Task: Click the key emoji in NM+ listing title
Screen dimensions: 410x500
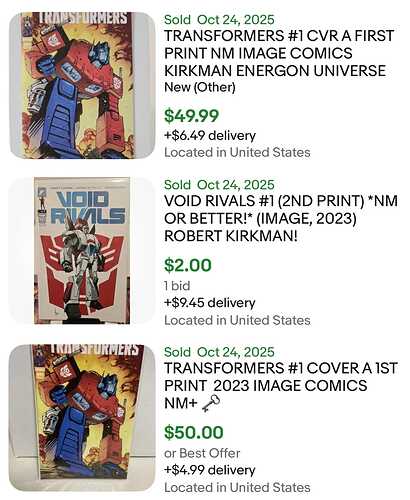Action: click(x=211, y=403)
